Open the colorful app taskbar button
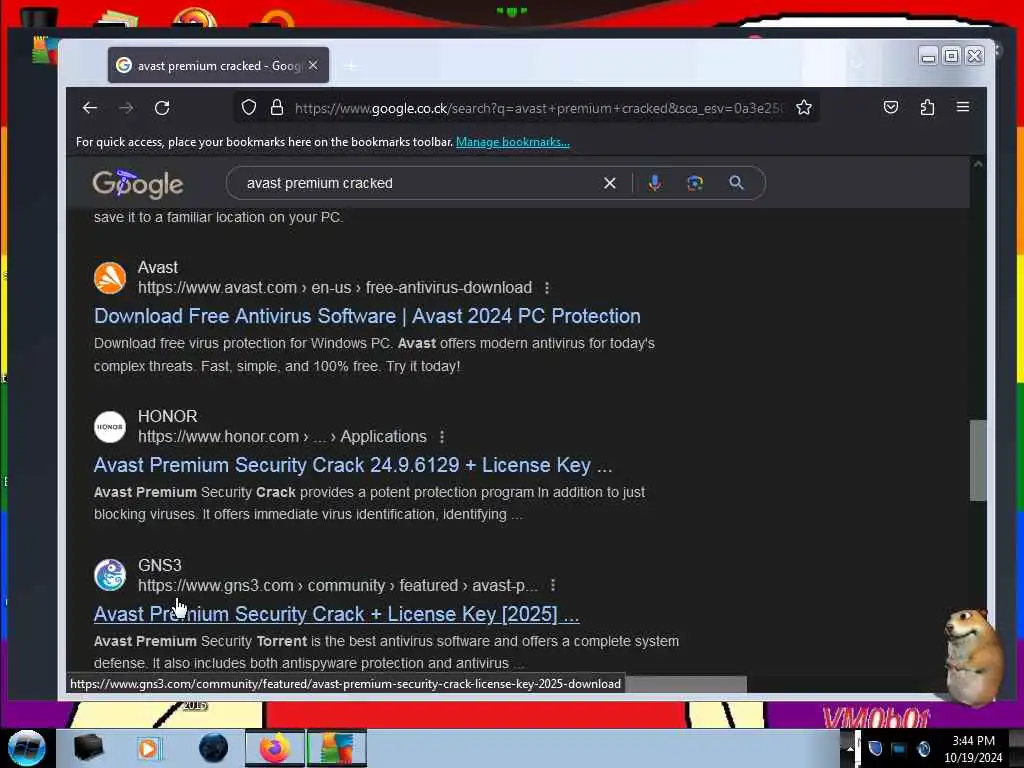The height and width of the screenshot is (768, 1024). click(x=337, y=748)
